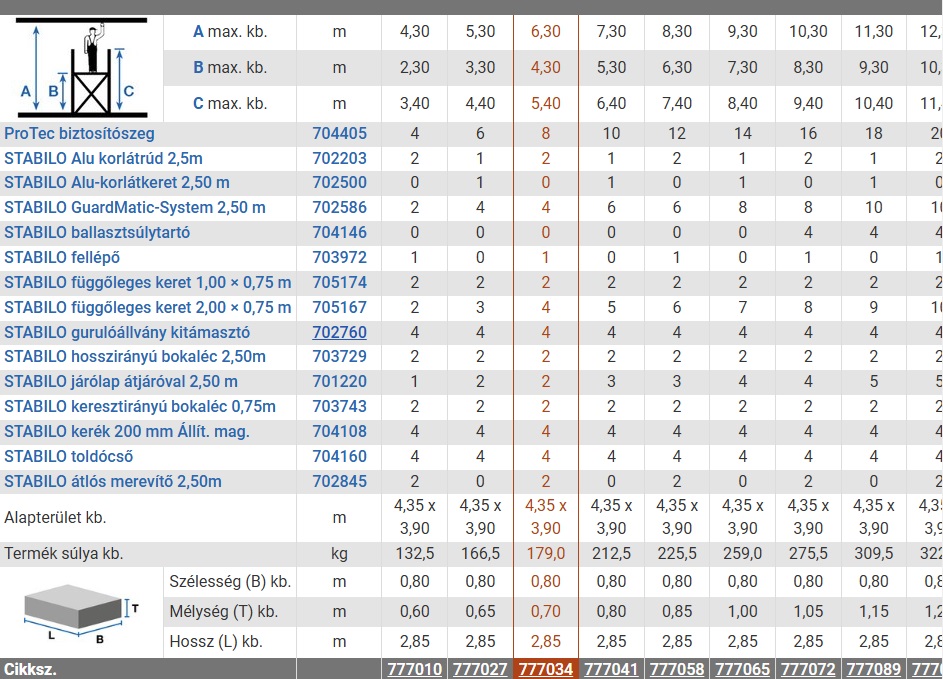Click article number 701220
This screenshot has height=679, width=943.
[339, 381]
